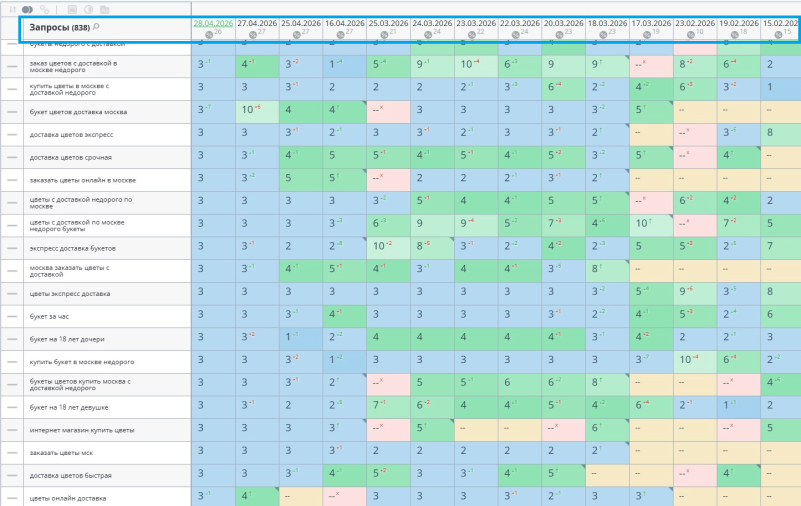
Task: Select query 'купить букет в москве недорого'
Action: tap(82, 362)
